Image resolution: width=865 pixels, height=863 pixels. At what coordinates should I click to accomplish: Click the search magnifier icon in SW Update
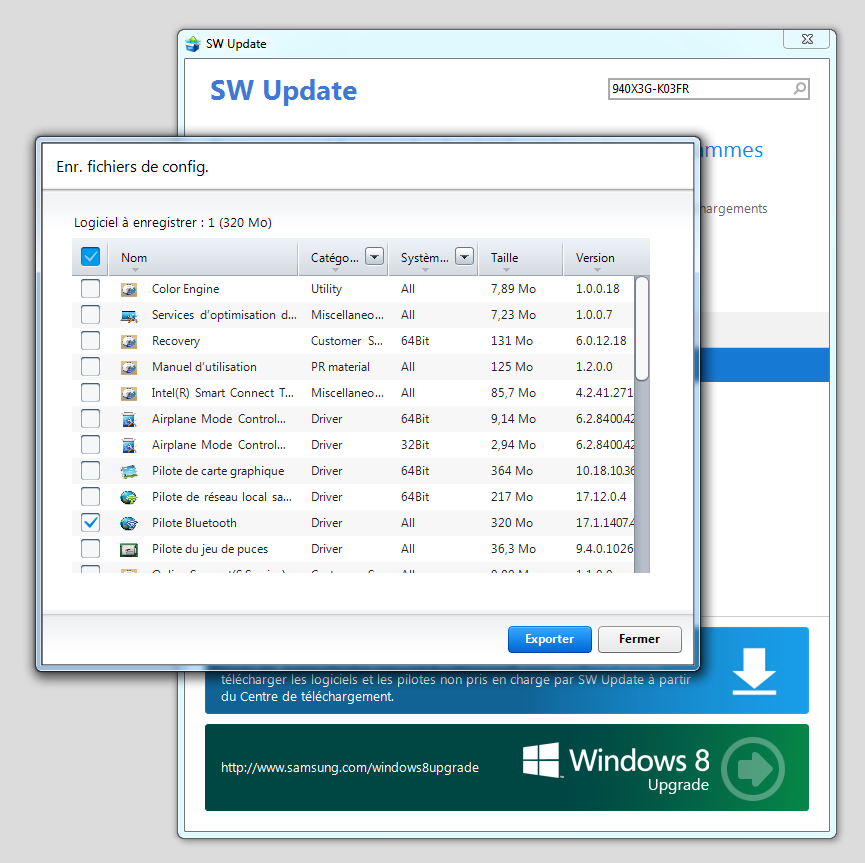tap(799, 88)
